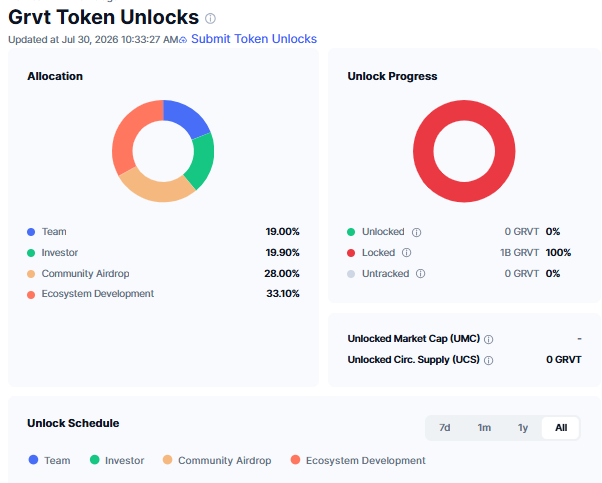Toggle Investor series in Unlock Schedule legend
Viewport: 602px width, 483px height.
click(117, 460)
